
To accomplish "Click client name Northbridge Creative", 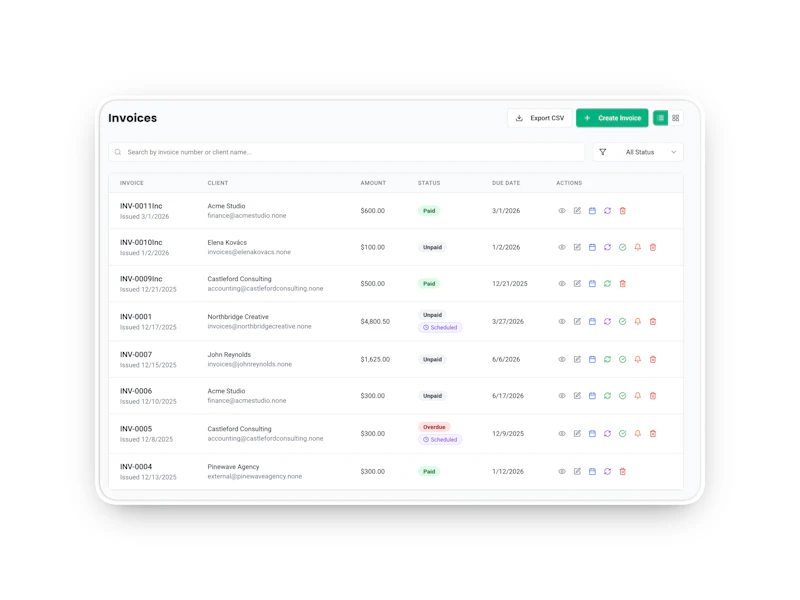I will (x=238, y=317).
